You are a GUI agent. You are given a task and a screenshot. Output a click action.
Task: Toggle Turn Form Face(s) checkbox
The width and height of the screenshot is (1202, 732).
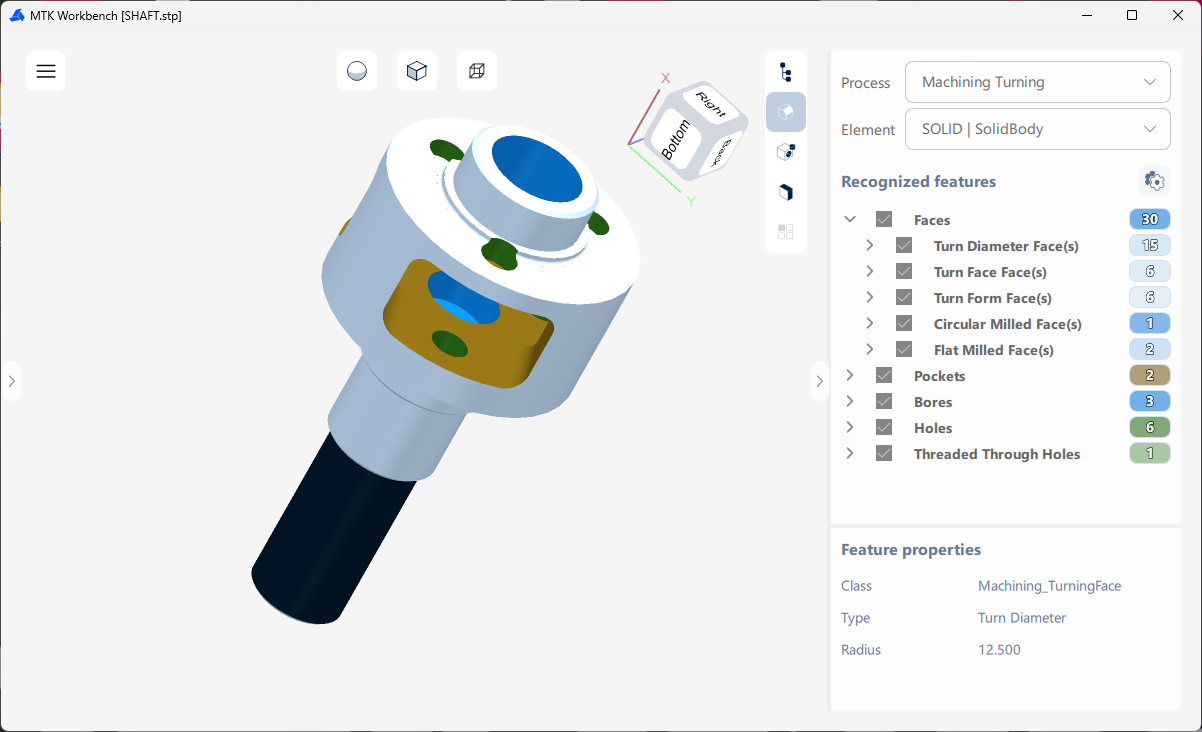[904, 298]
